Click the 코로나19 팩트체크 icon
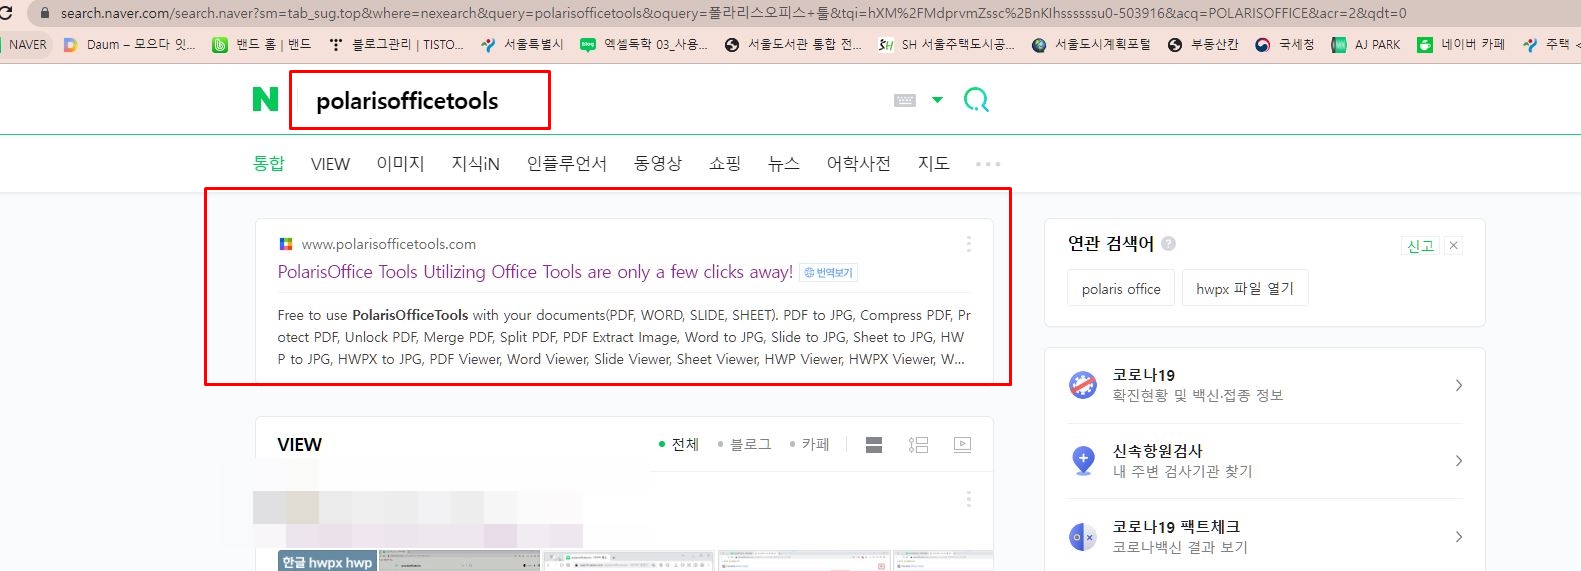 click(1083, 537)
